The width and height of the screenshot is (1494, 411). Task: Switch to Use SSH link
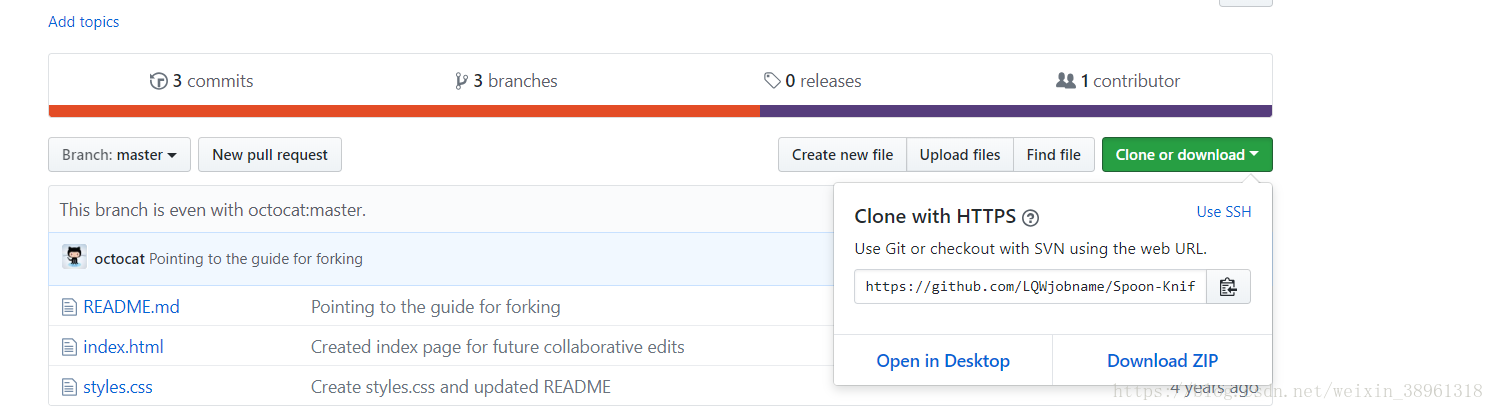(x=1224, y=212)
